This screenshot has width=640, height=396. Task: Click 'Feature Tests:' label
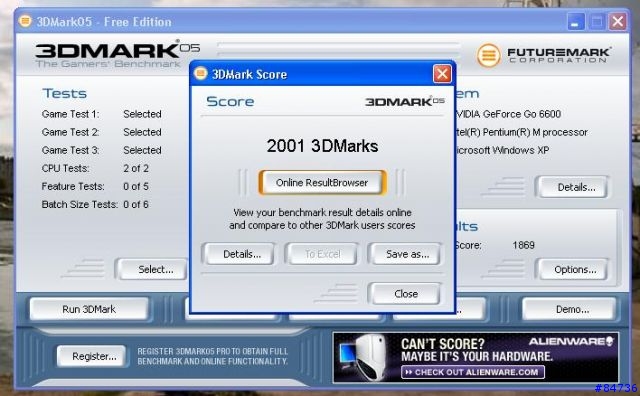click(73, 186)
